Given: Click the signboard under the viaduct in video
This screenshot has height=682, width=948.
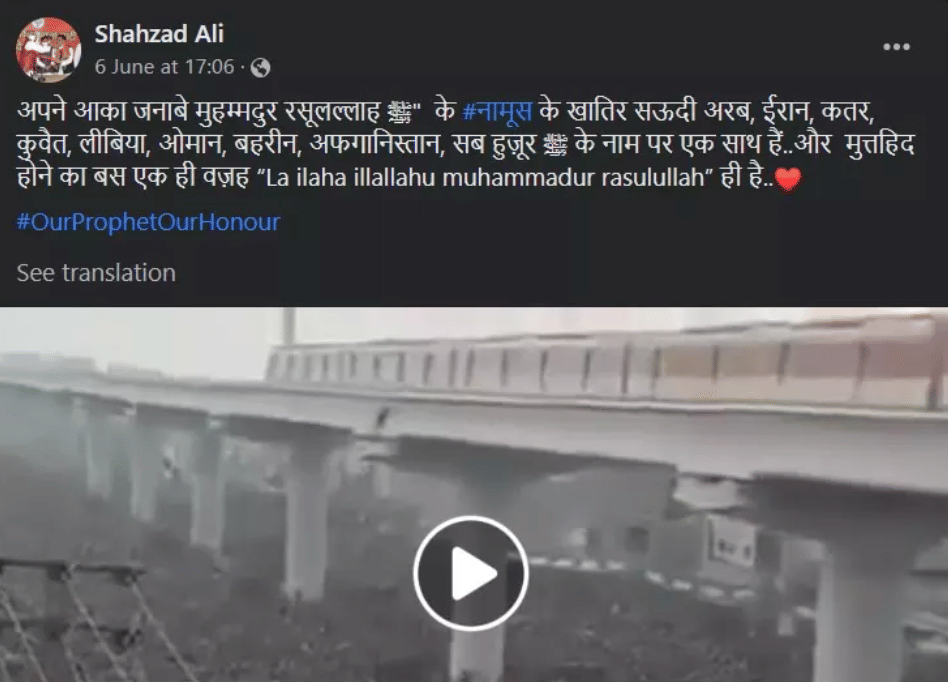Looking at the screenshot, I should coord(731,541).
